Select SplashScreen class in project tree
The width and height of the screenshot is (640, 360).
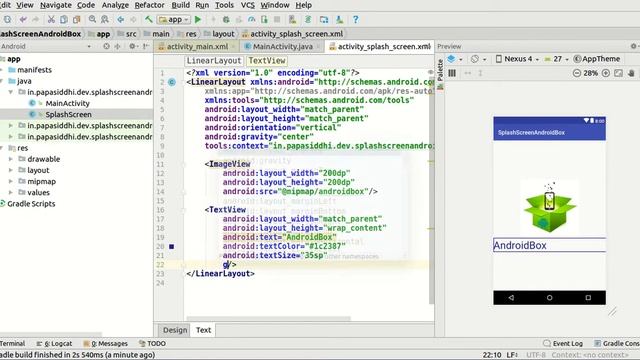coord(68,114)
